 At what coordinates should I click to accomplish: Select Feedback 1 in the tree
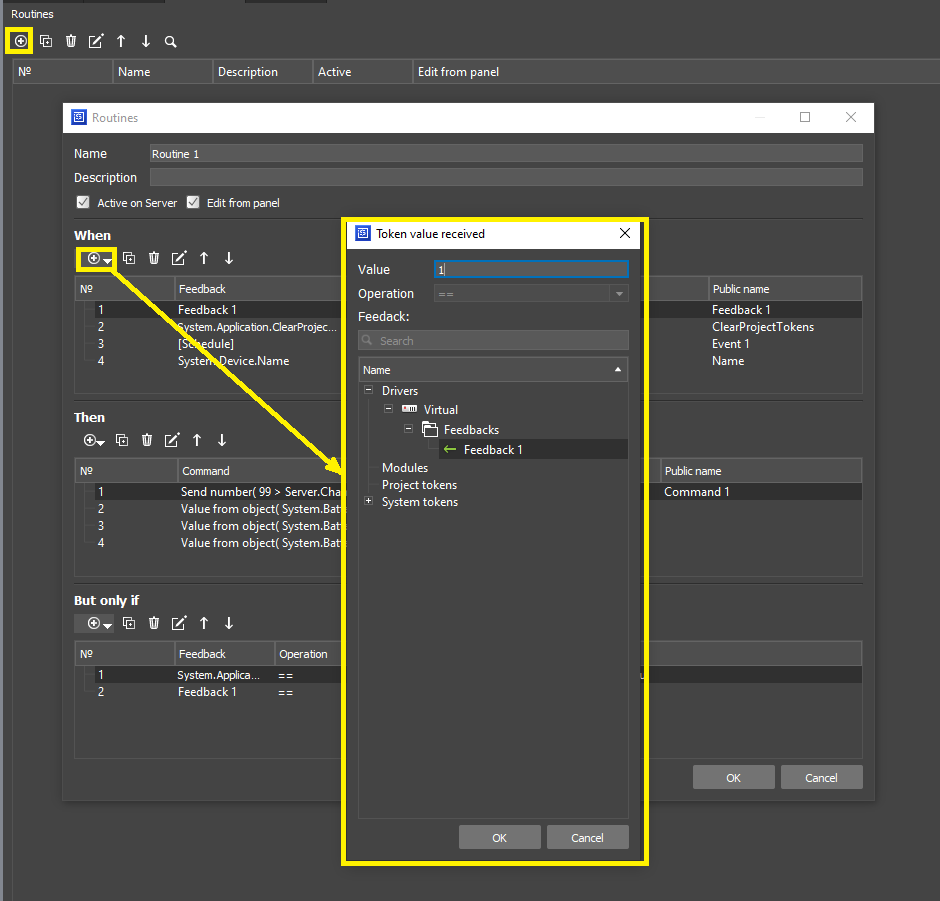coord(493,450)
